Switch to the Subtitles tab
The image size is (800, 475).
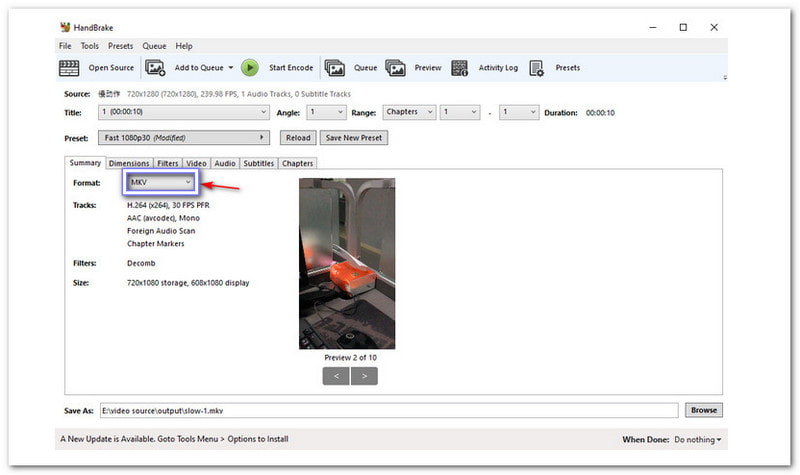[258, 163]
